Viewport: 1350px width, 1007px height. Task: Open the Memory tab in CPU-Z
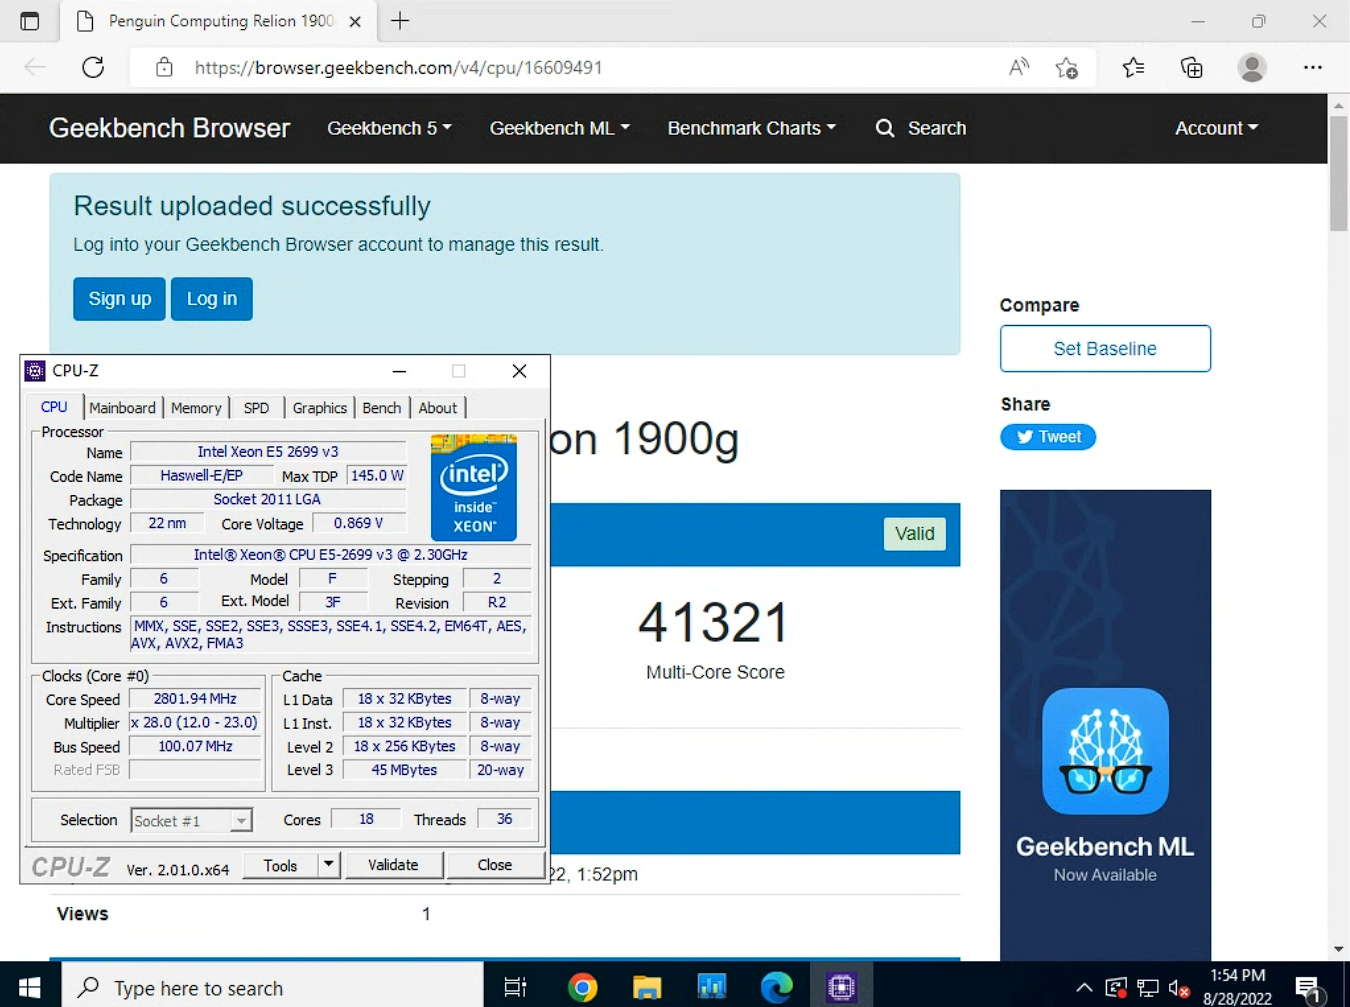pos(196,408)
